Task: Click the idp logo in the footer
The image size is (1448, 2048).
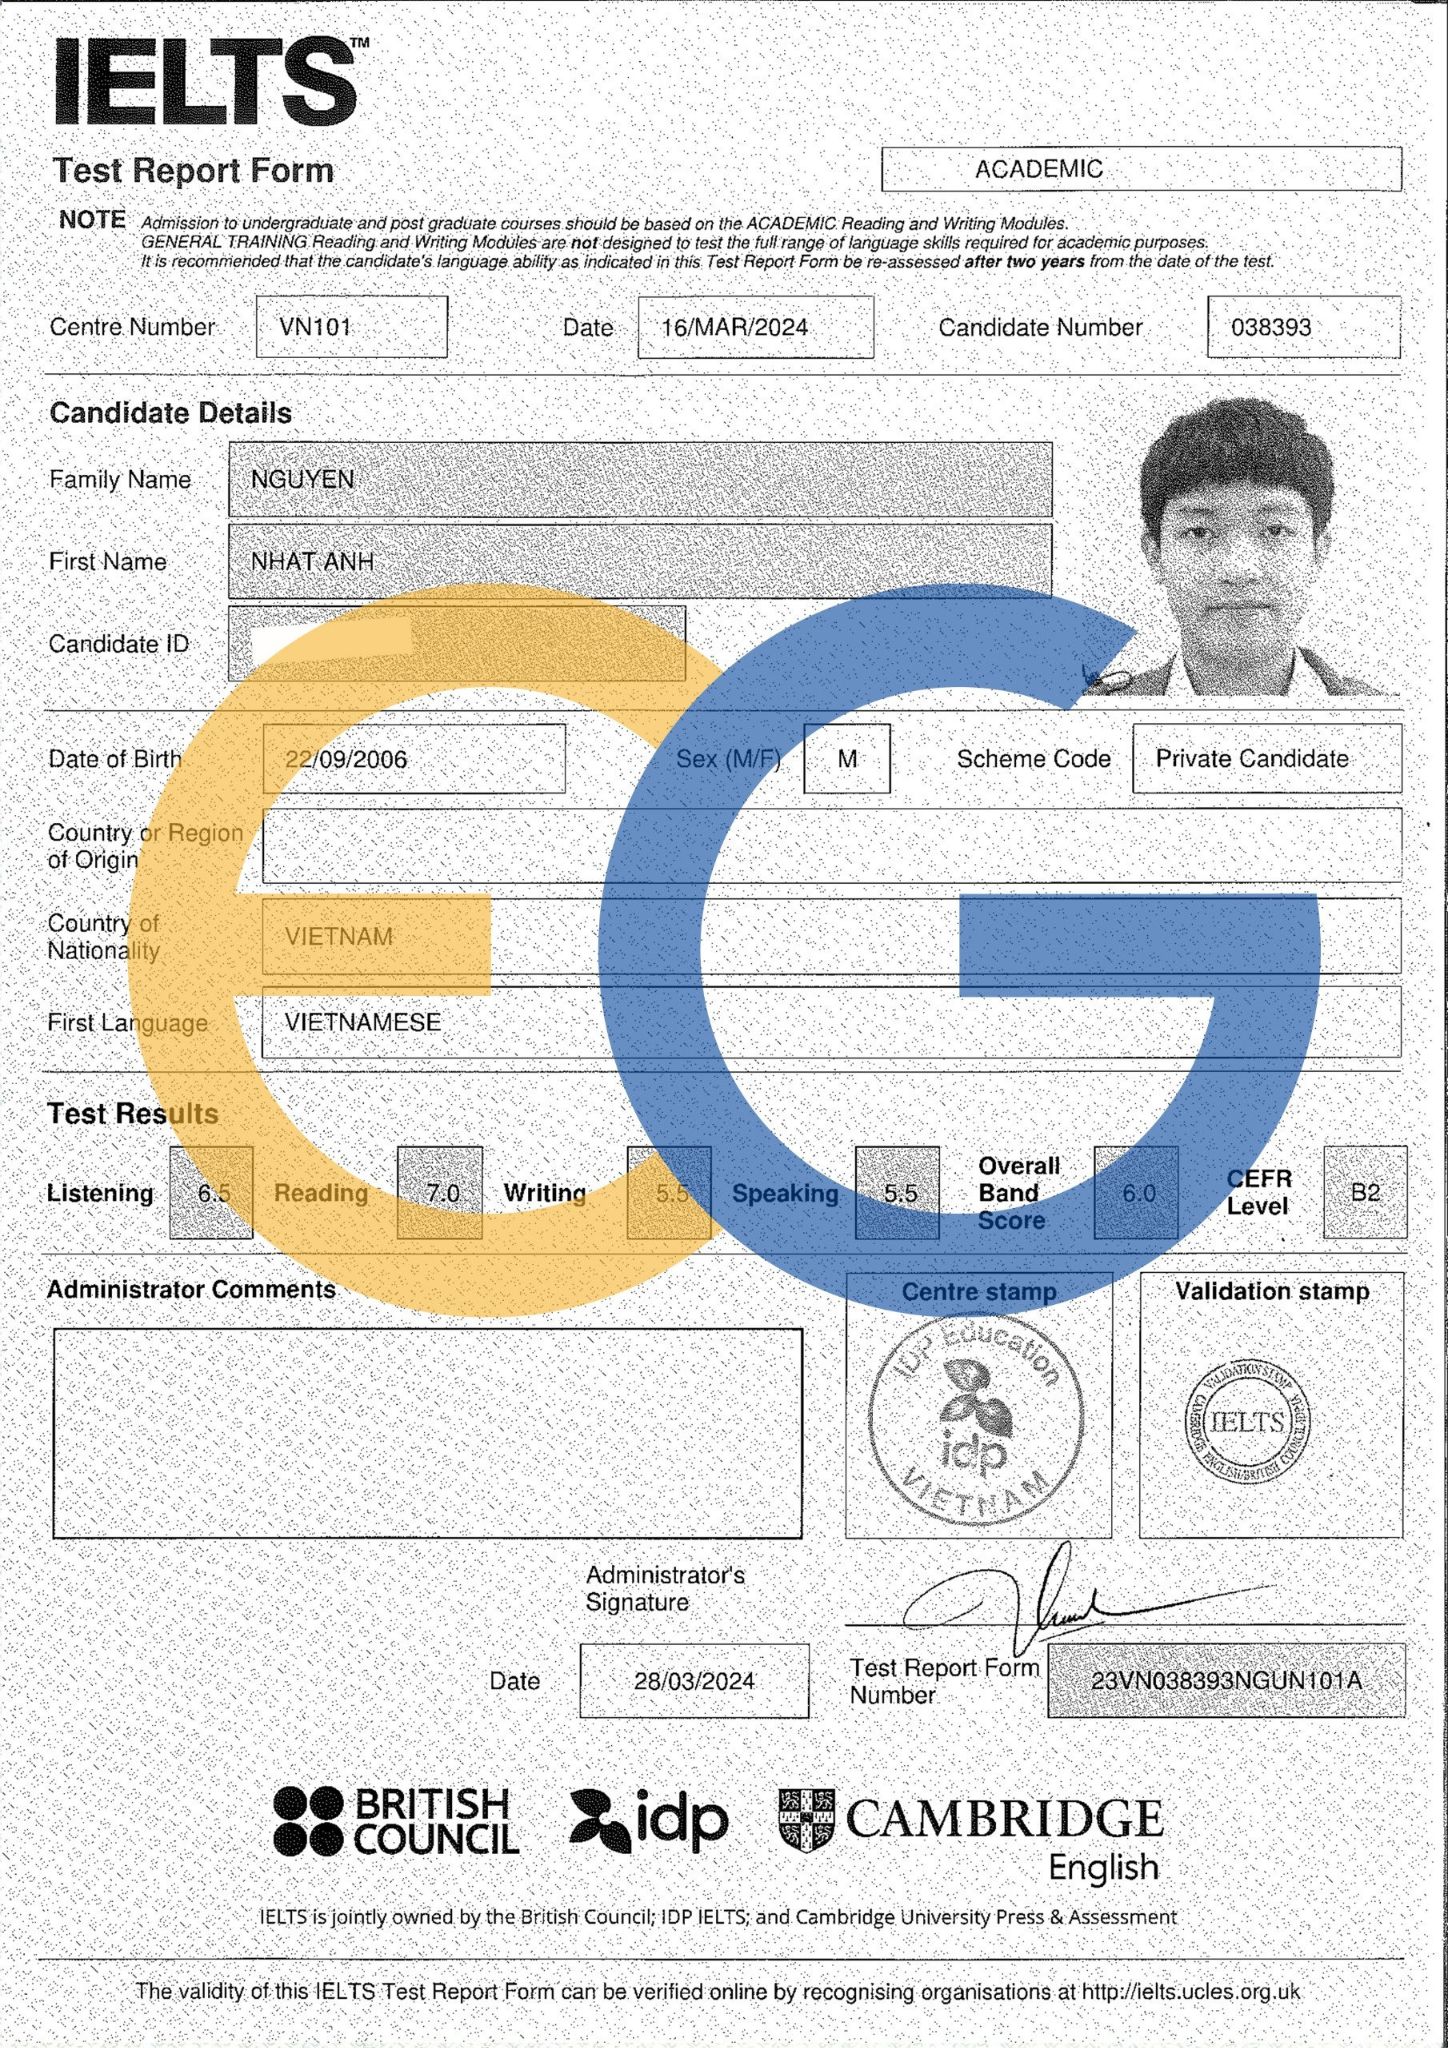Action: coord(649,1819)
